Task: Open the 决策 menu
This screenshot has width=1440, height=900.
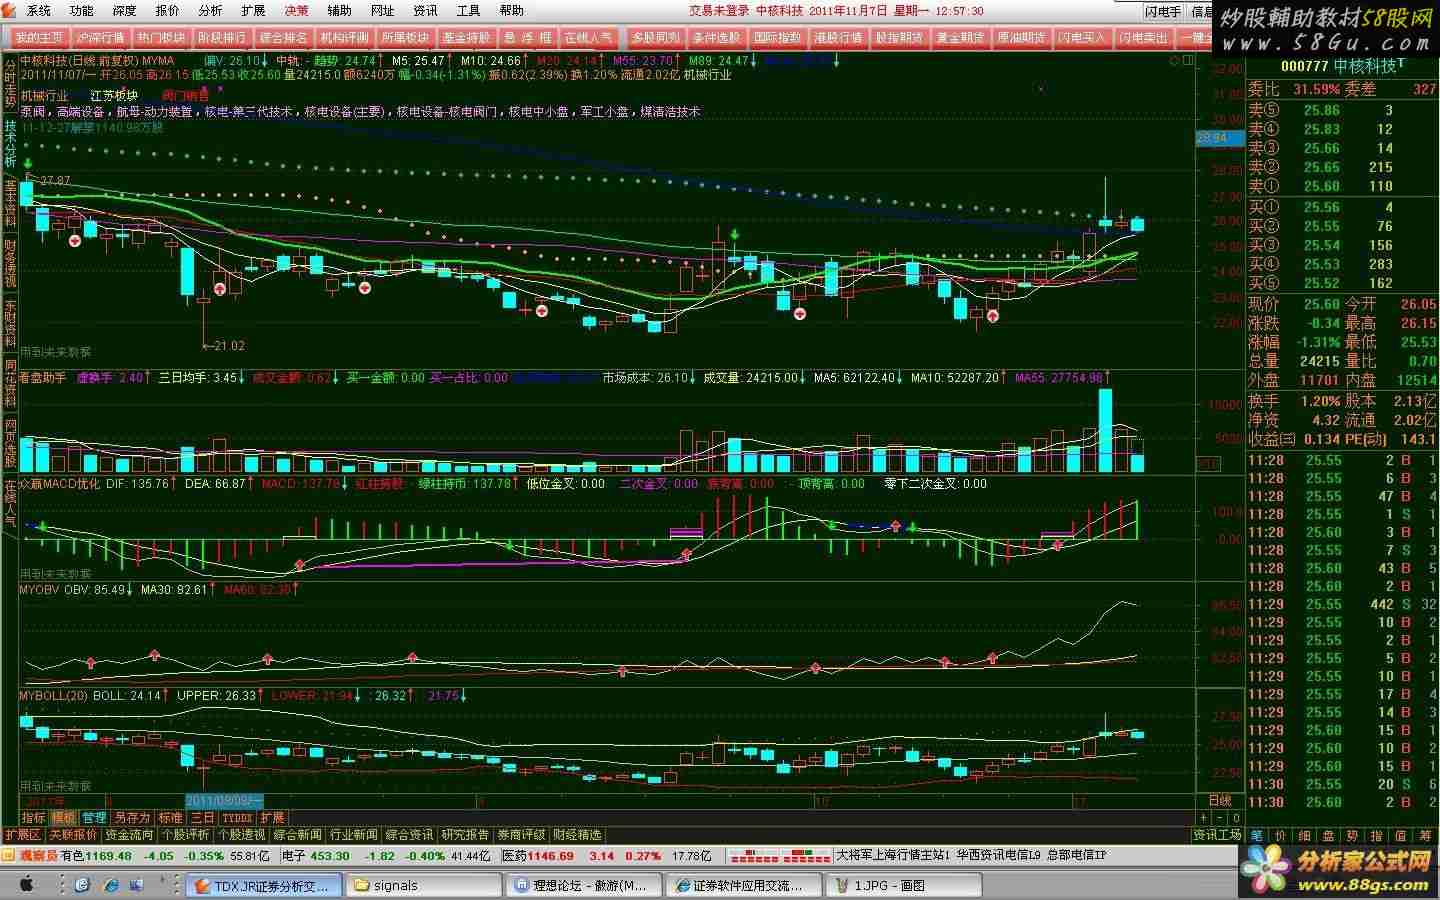Action: [296, 11]
